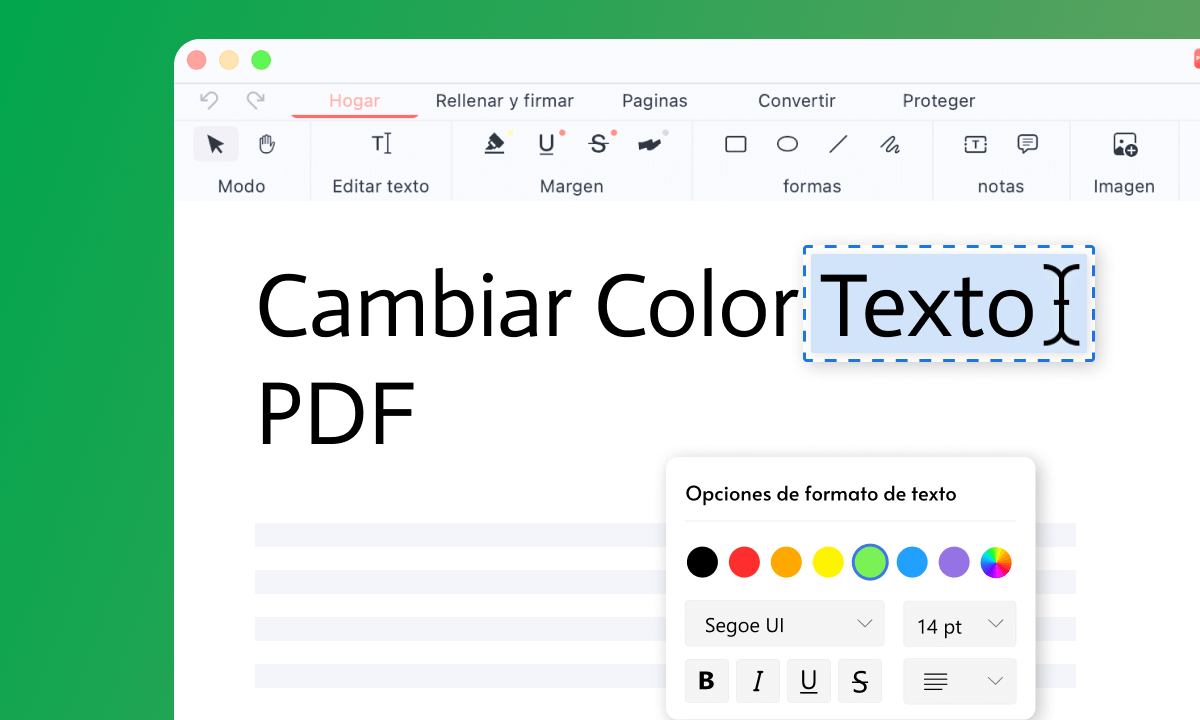1200x720 pixels.
Task: Switch to the Convertir tab
Action: tap(796, 101)
